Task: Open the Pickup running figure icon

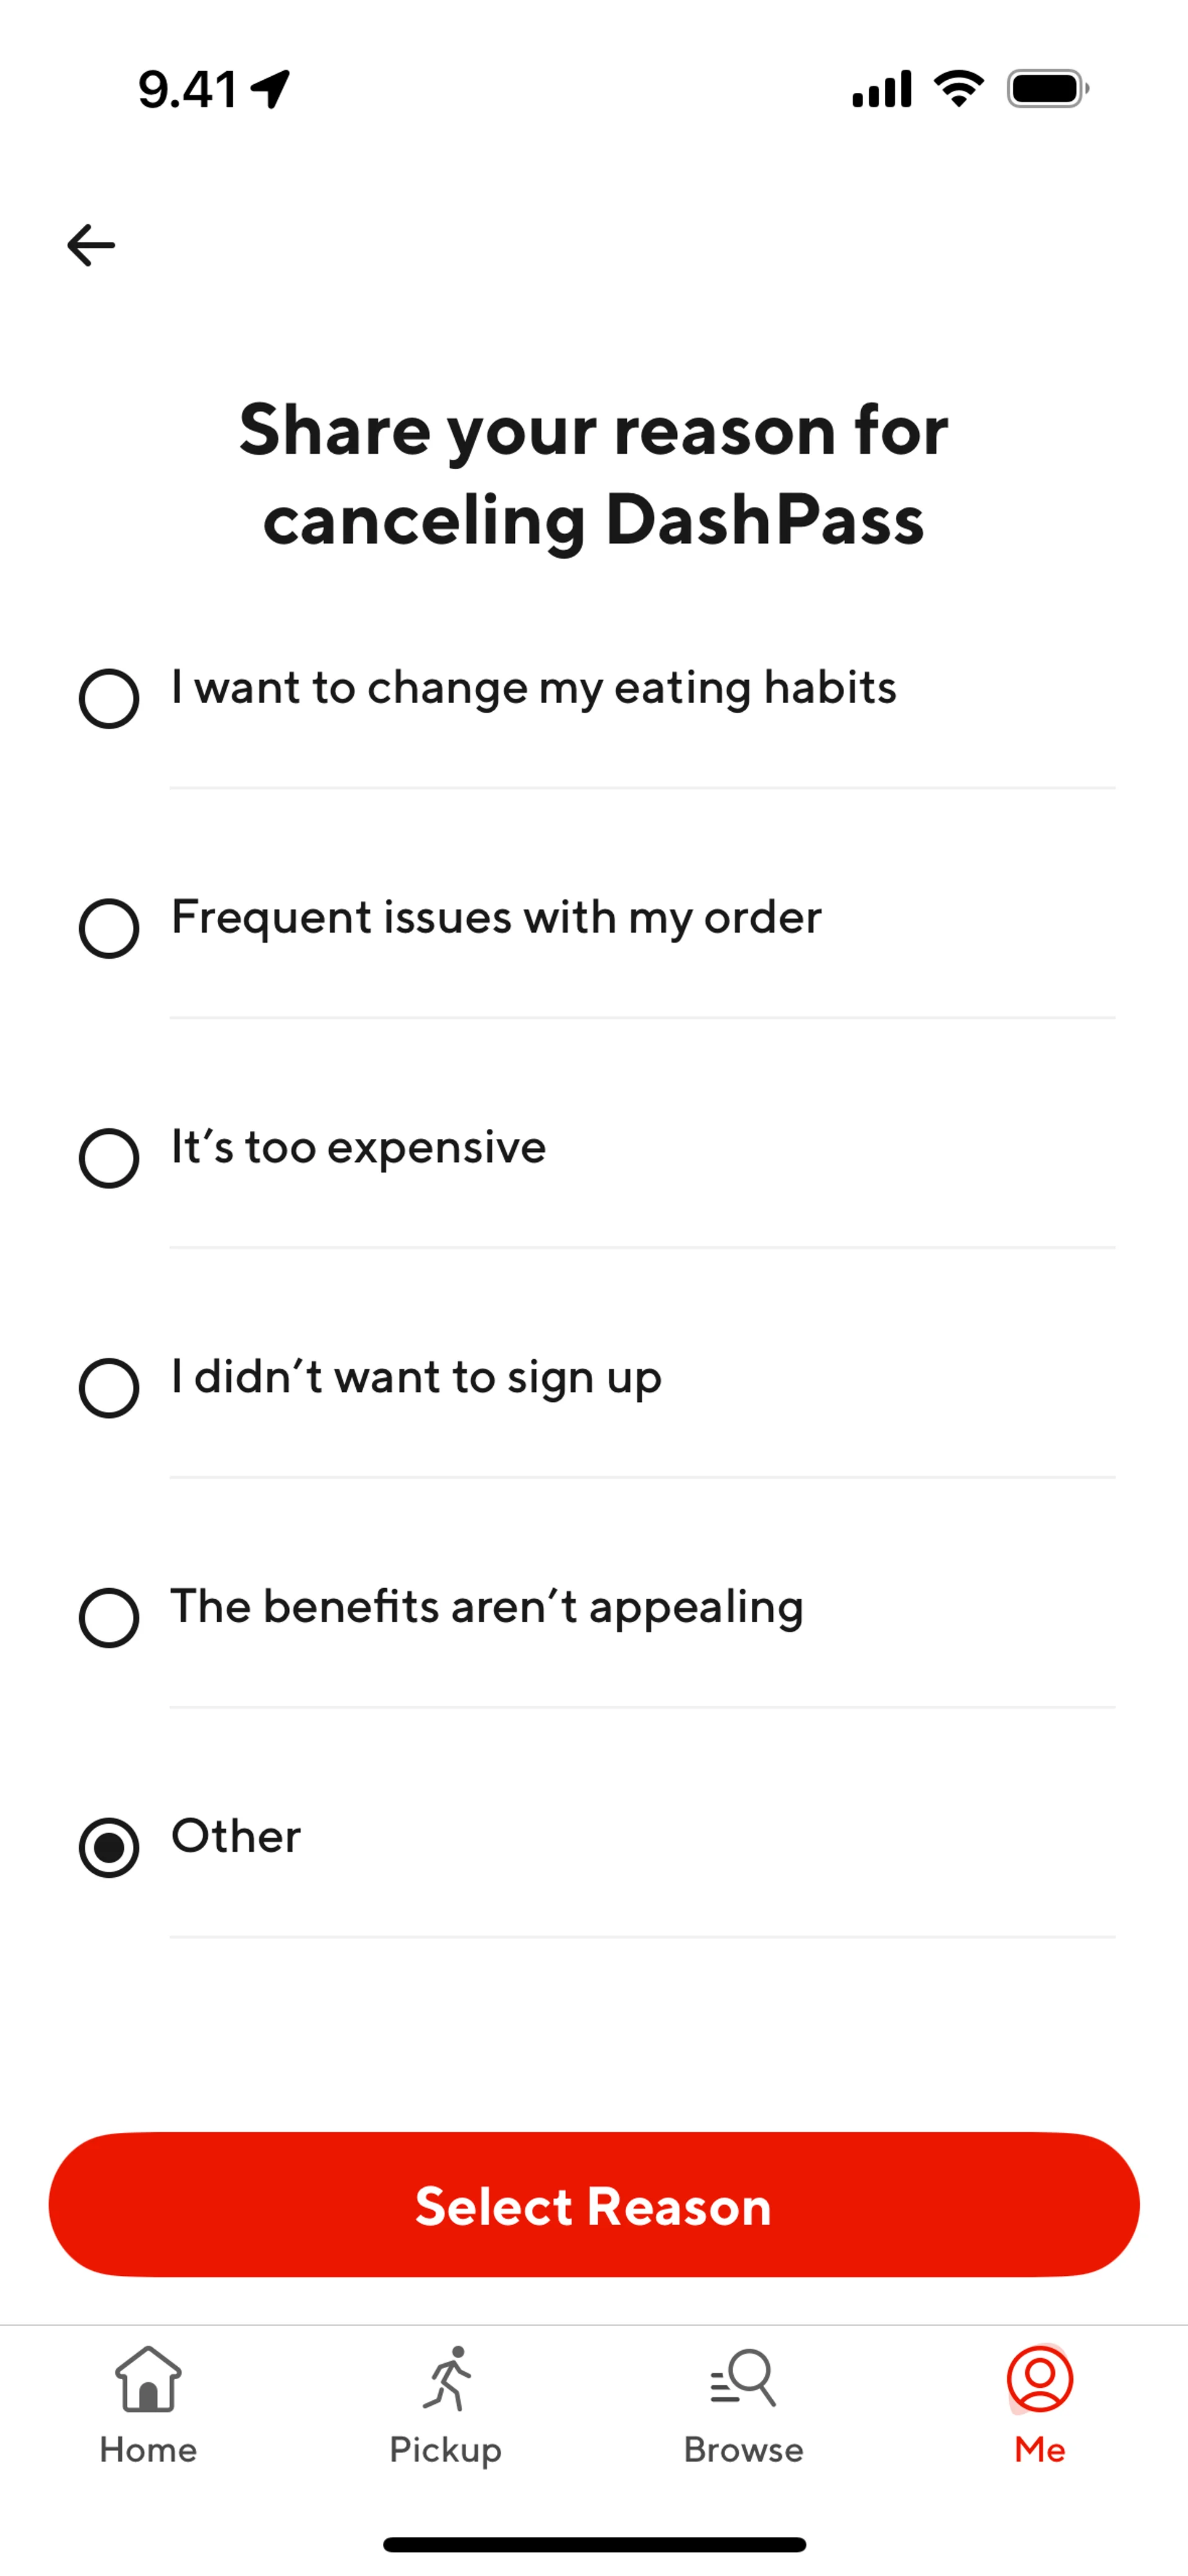Action: (446, 2379)
